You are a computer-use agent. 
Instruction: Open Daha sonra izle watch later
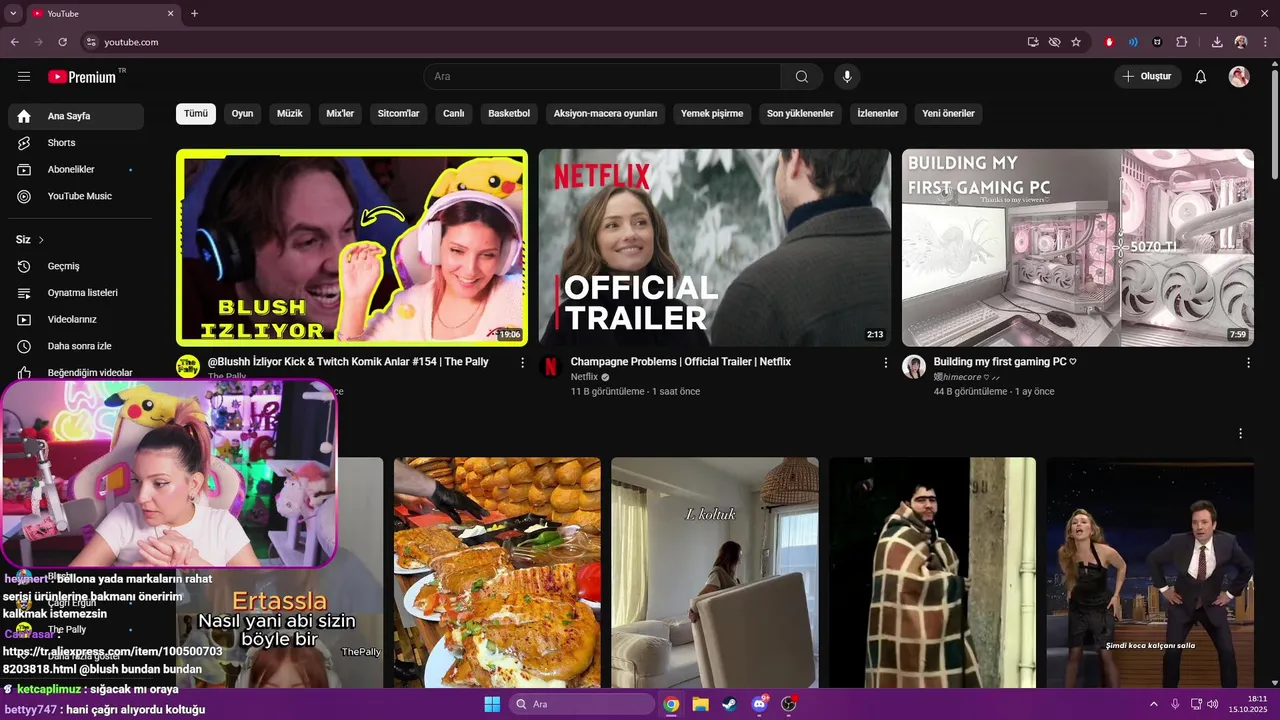click(x=76, y=346)
